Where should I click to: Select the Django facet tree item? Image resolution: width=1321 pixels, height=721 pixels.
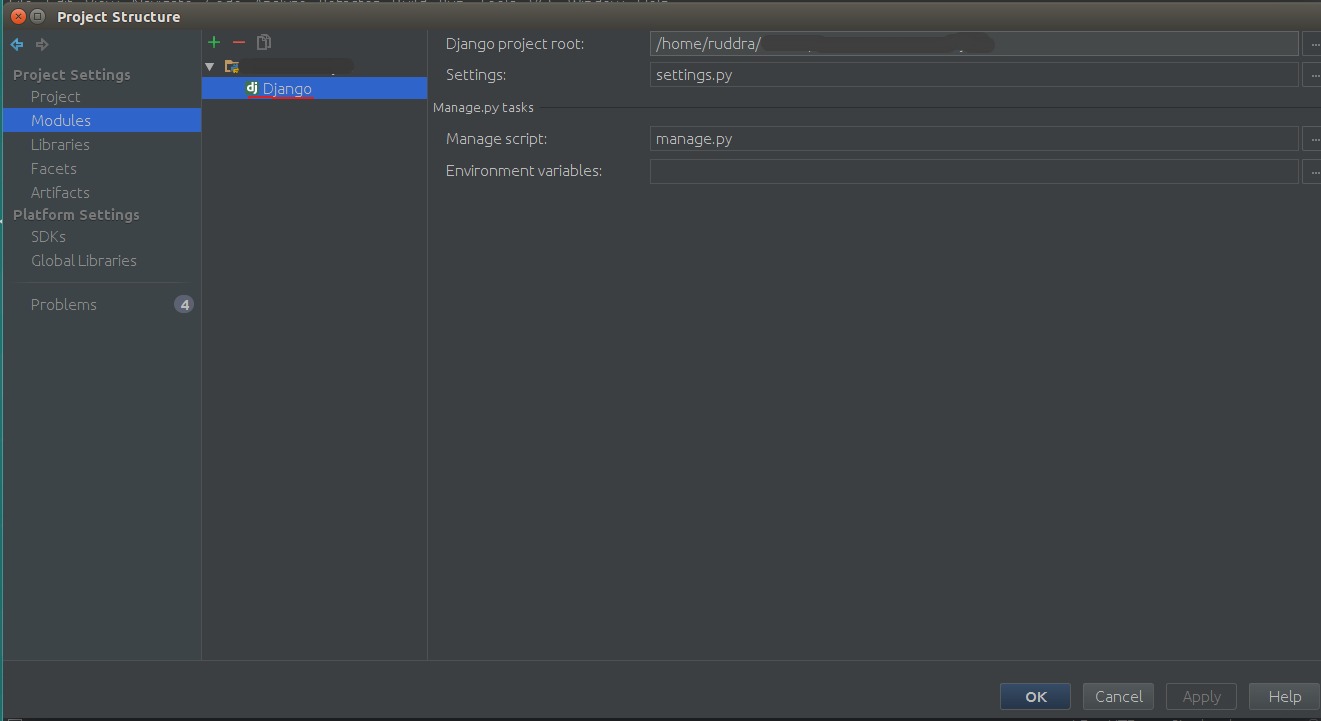tap(314, 89)
